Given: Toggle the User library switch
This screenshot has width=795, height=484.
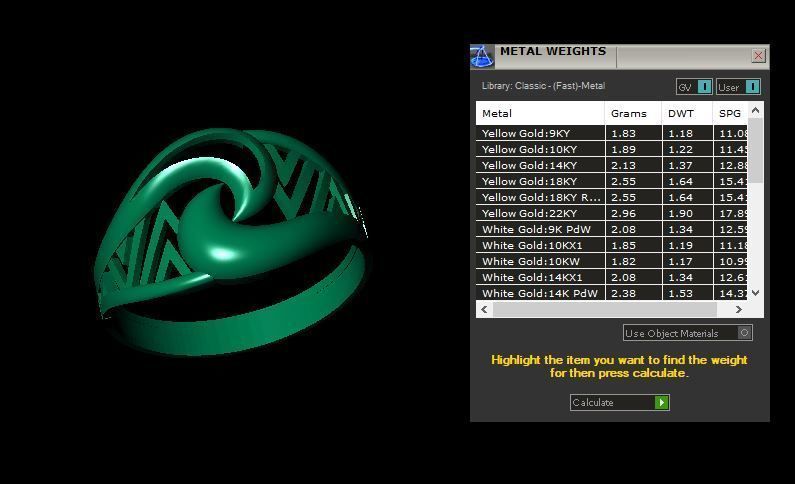Looking at the screenshot, I should point(738,87).
